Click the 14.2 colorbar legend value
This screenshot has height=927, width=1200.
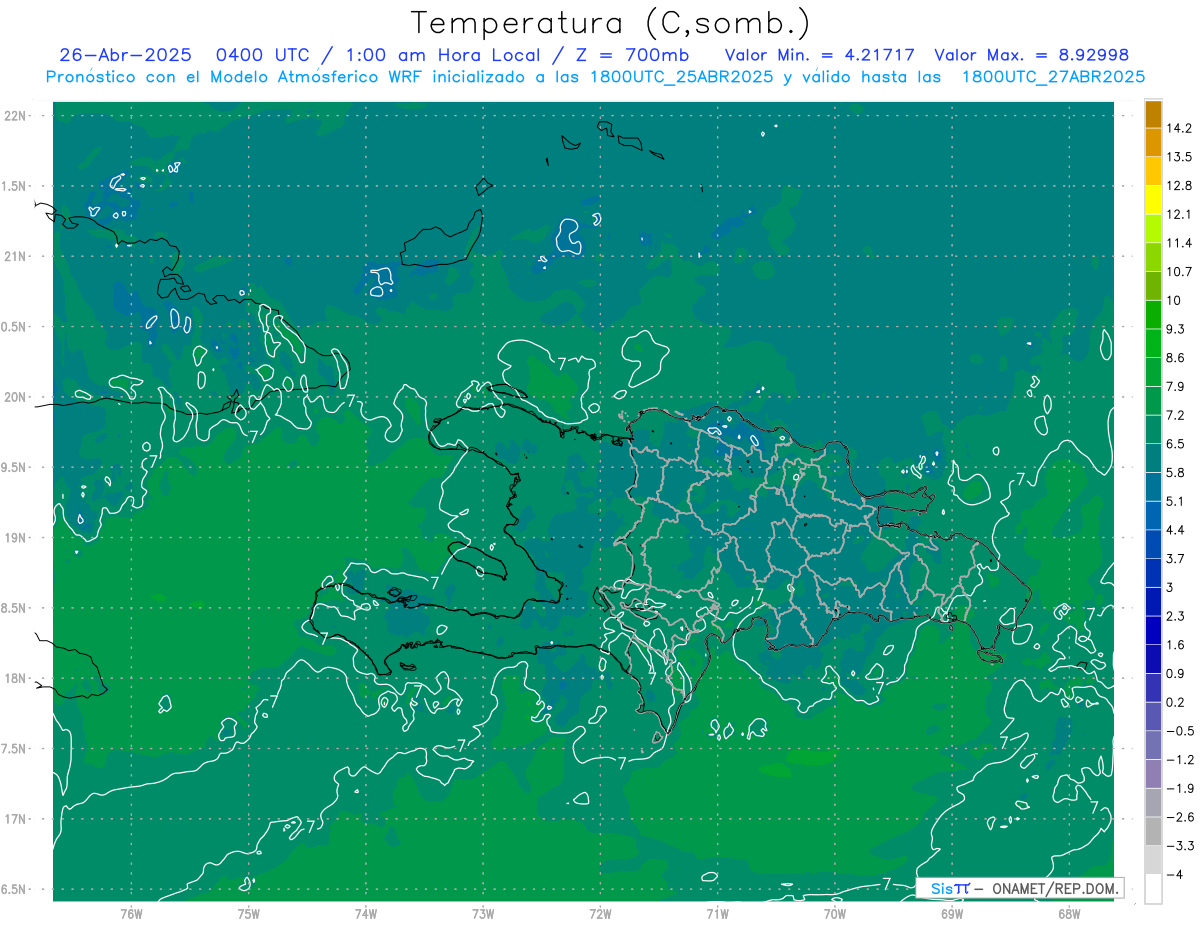click(x=1180, y=128)
